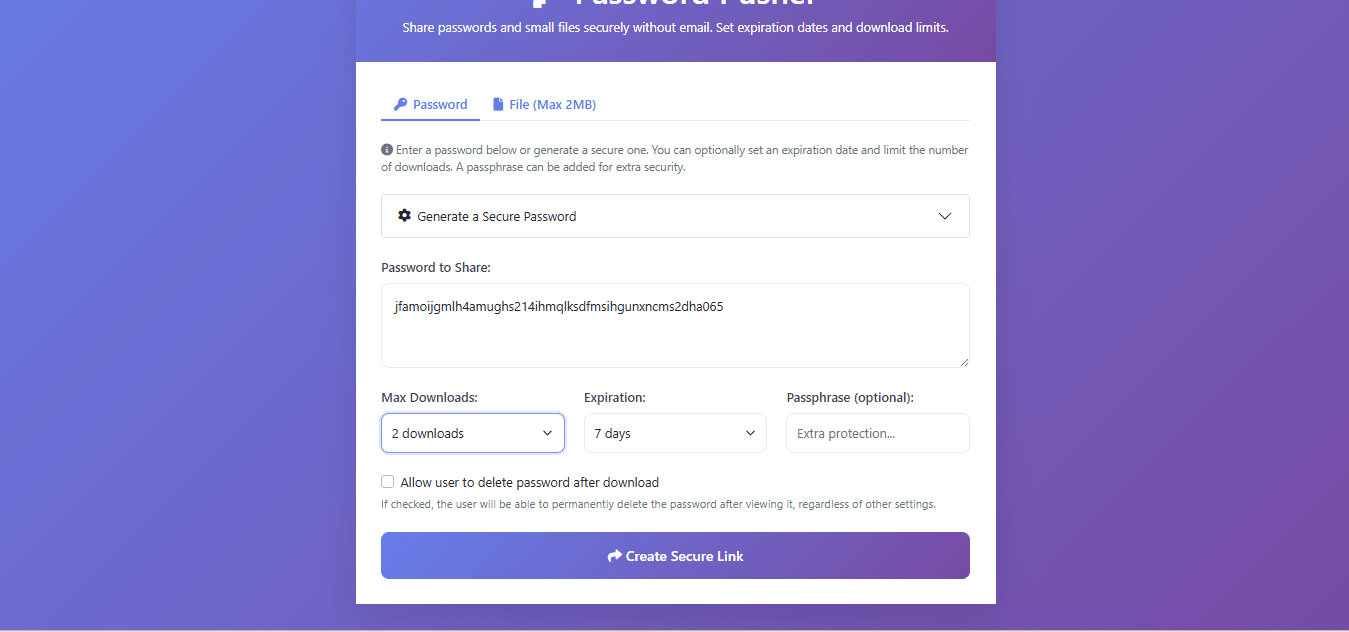Click the info icon before the instructions text
The width and height of the screenshot is (1349, 632).
click(x=386, y=148)
